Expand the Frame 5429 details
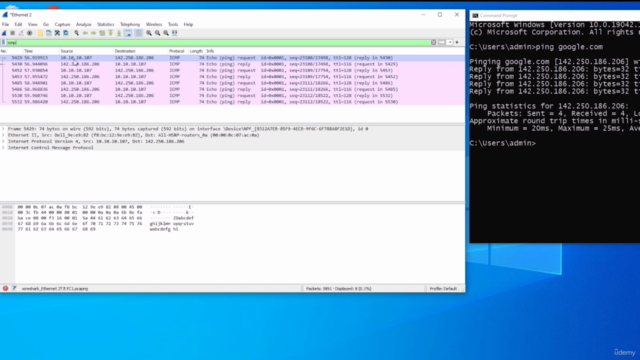The width and height of the screenshot is (640, 360). tap(3, 129)
